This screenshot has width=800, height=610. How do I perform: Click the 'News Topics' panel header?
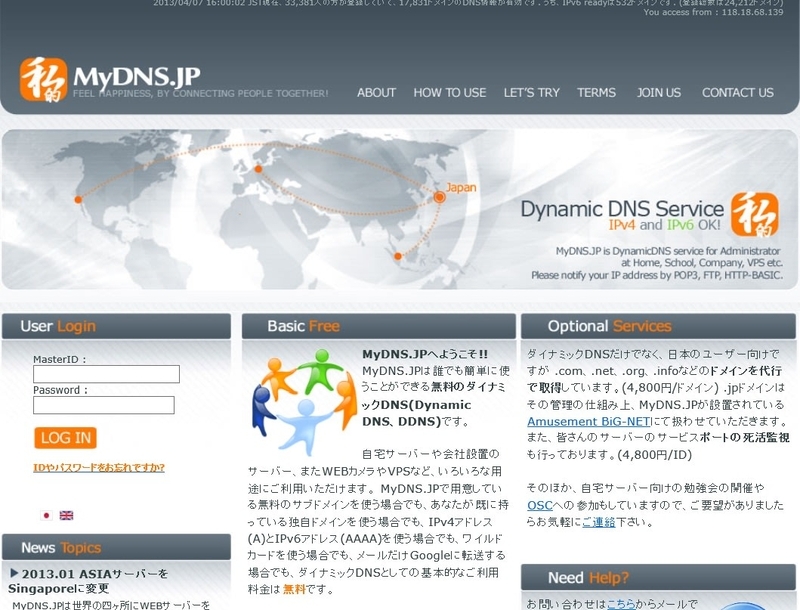[x=116, y=548]
